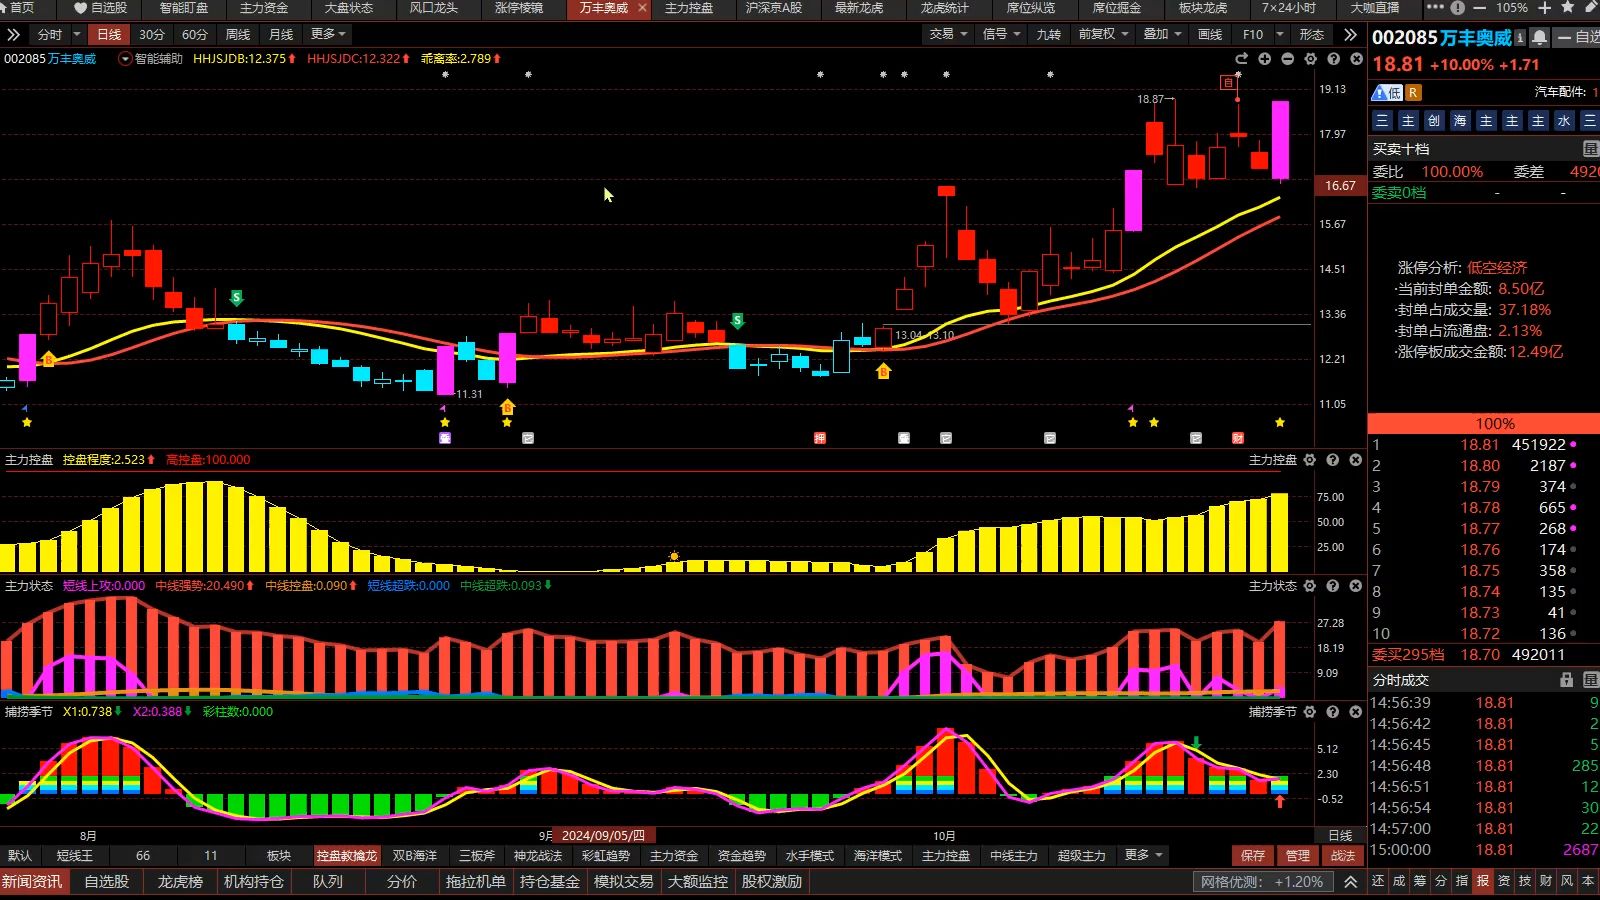Screen dimensions: 1600x900
Task: Click the 管理 button
Action: click(1298, 856)
